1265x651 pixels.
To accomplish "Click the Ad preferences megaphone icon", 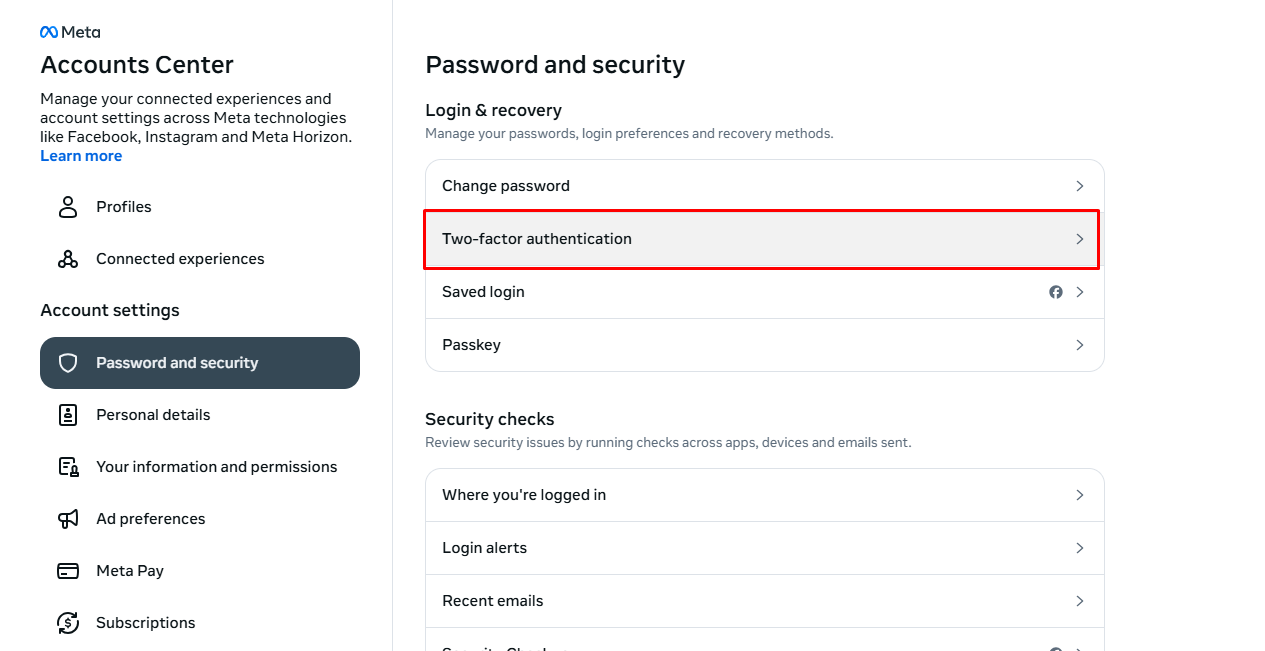I will click(x=68, y=519).
